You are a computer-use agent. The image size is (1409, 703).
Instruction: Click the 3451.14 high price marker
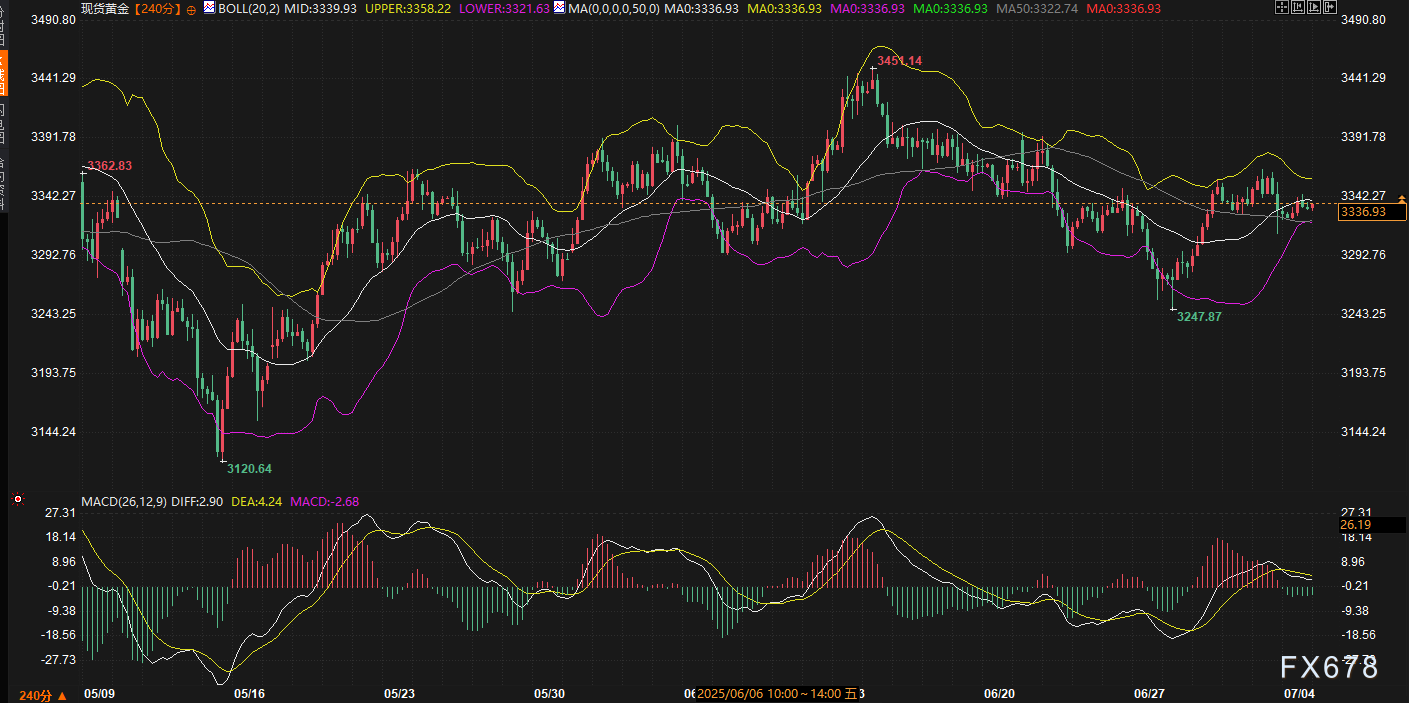(x=899, y=61)
